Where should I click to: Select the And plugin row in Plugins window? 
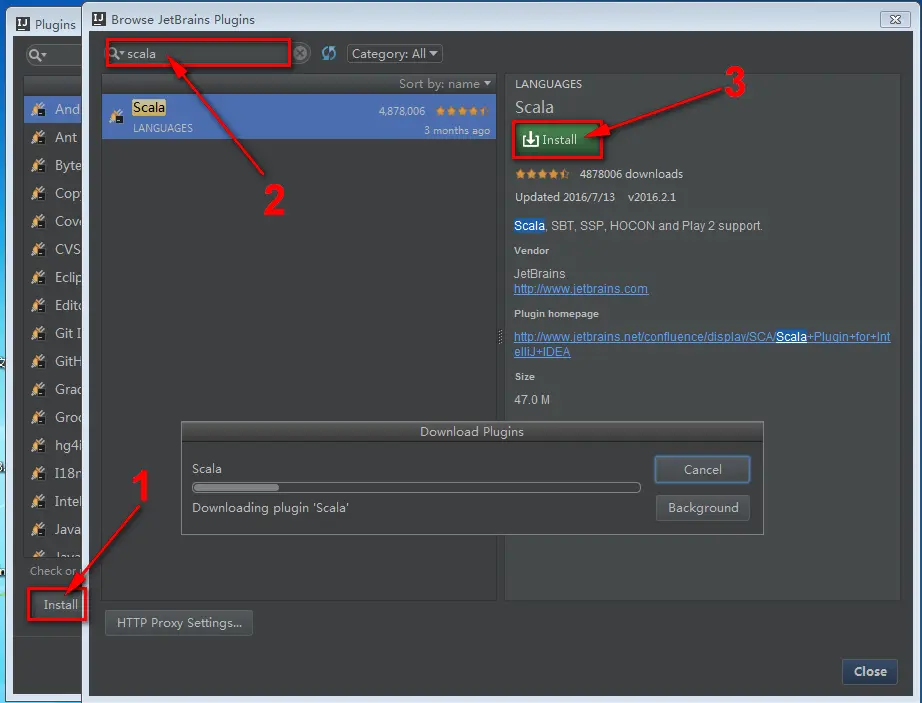click(x=53, y=109)
